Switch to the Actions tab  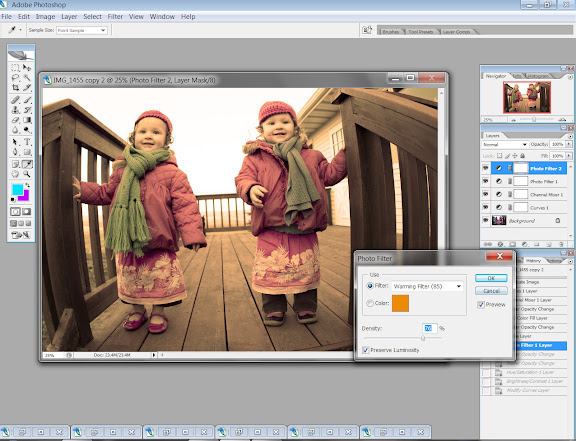click(x=554, y=260)
